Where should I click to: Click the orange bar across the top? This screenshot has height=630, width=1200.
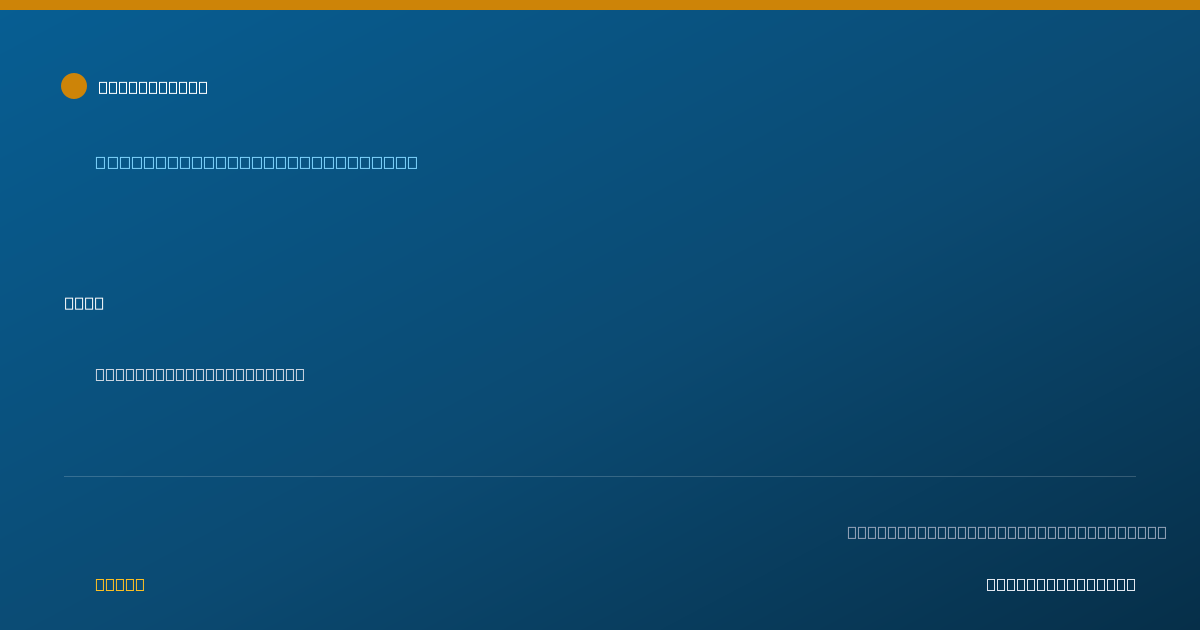pos(600,5)
